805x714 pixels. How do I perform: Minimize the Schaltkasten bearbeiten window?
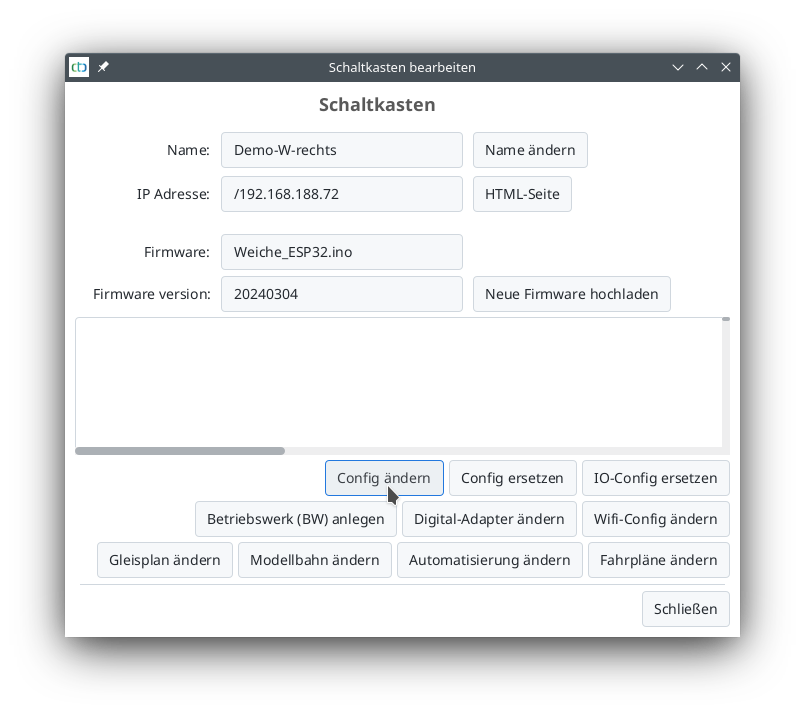(678, 67)
